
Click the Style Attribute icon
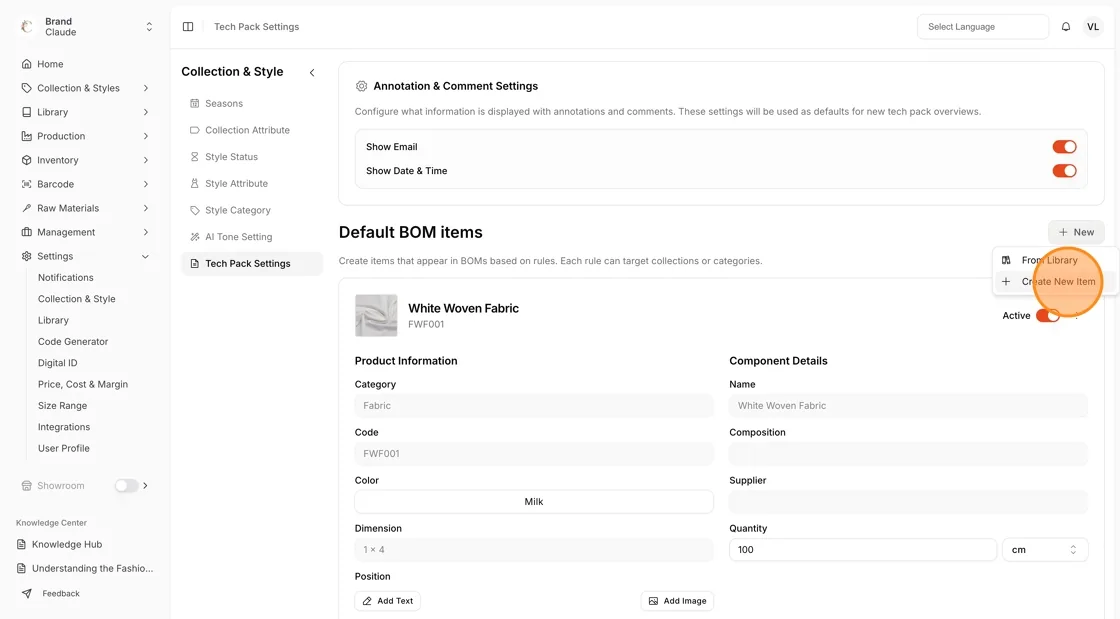[194, 183]
